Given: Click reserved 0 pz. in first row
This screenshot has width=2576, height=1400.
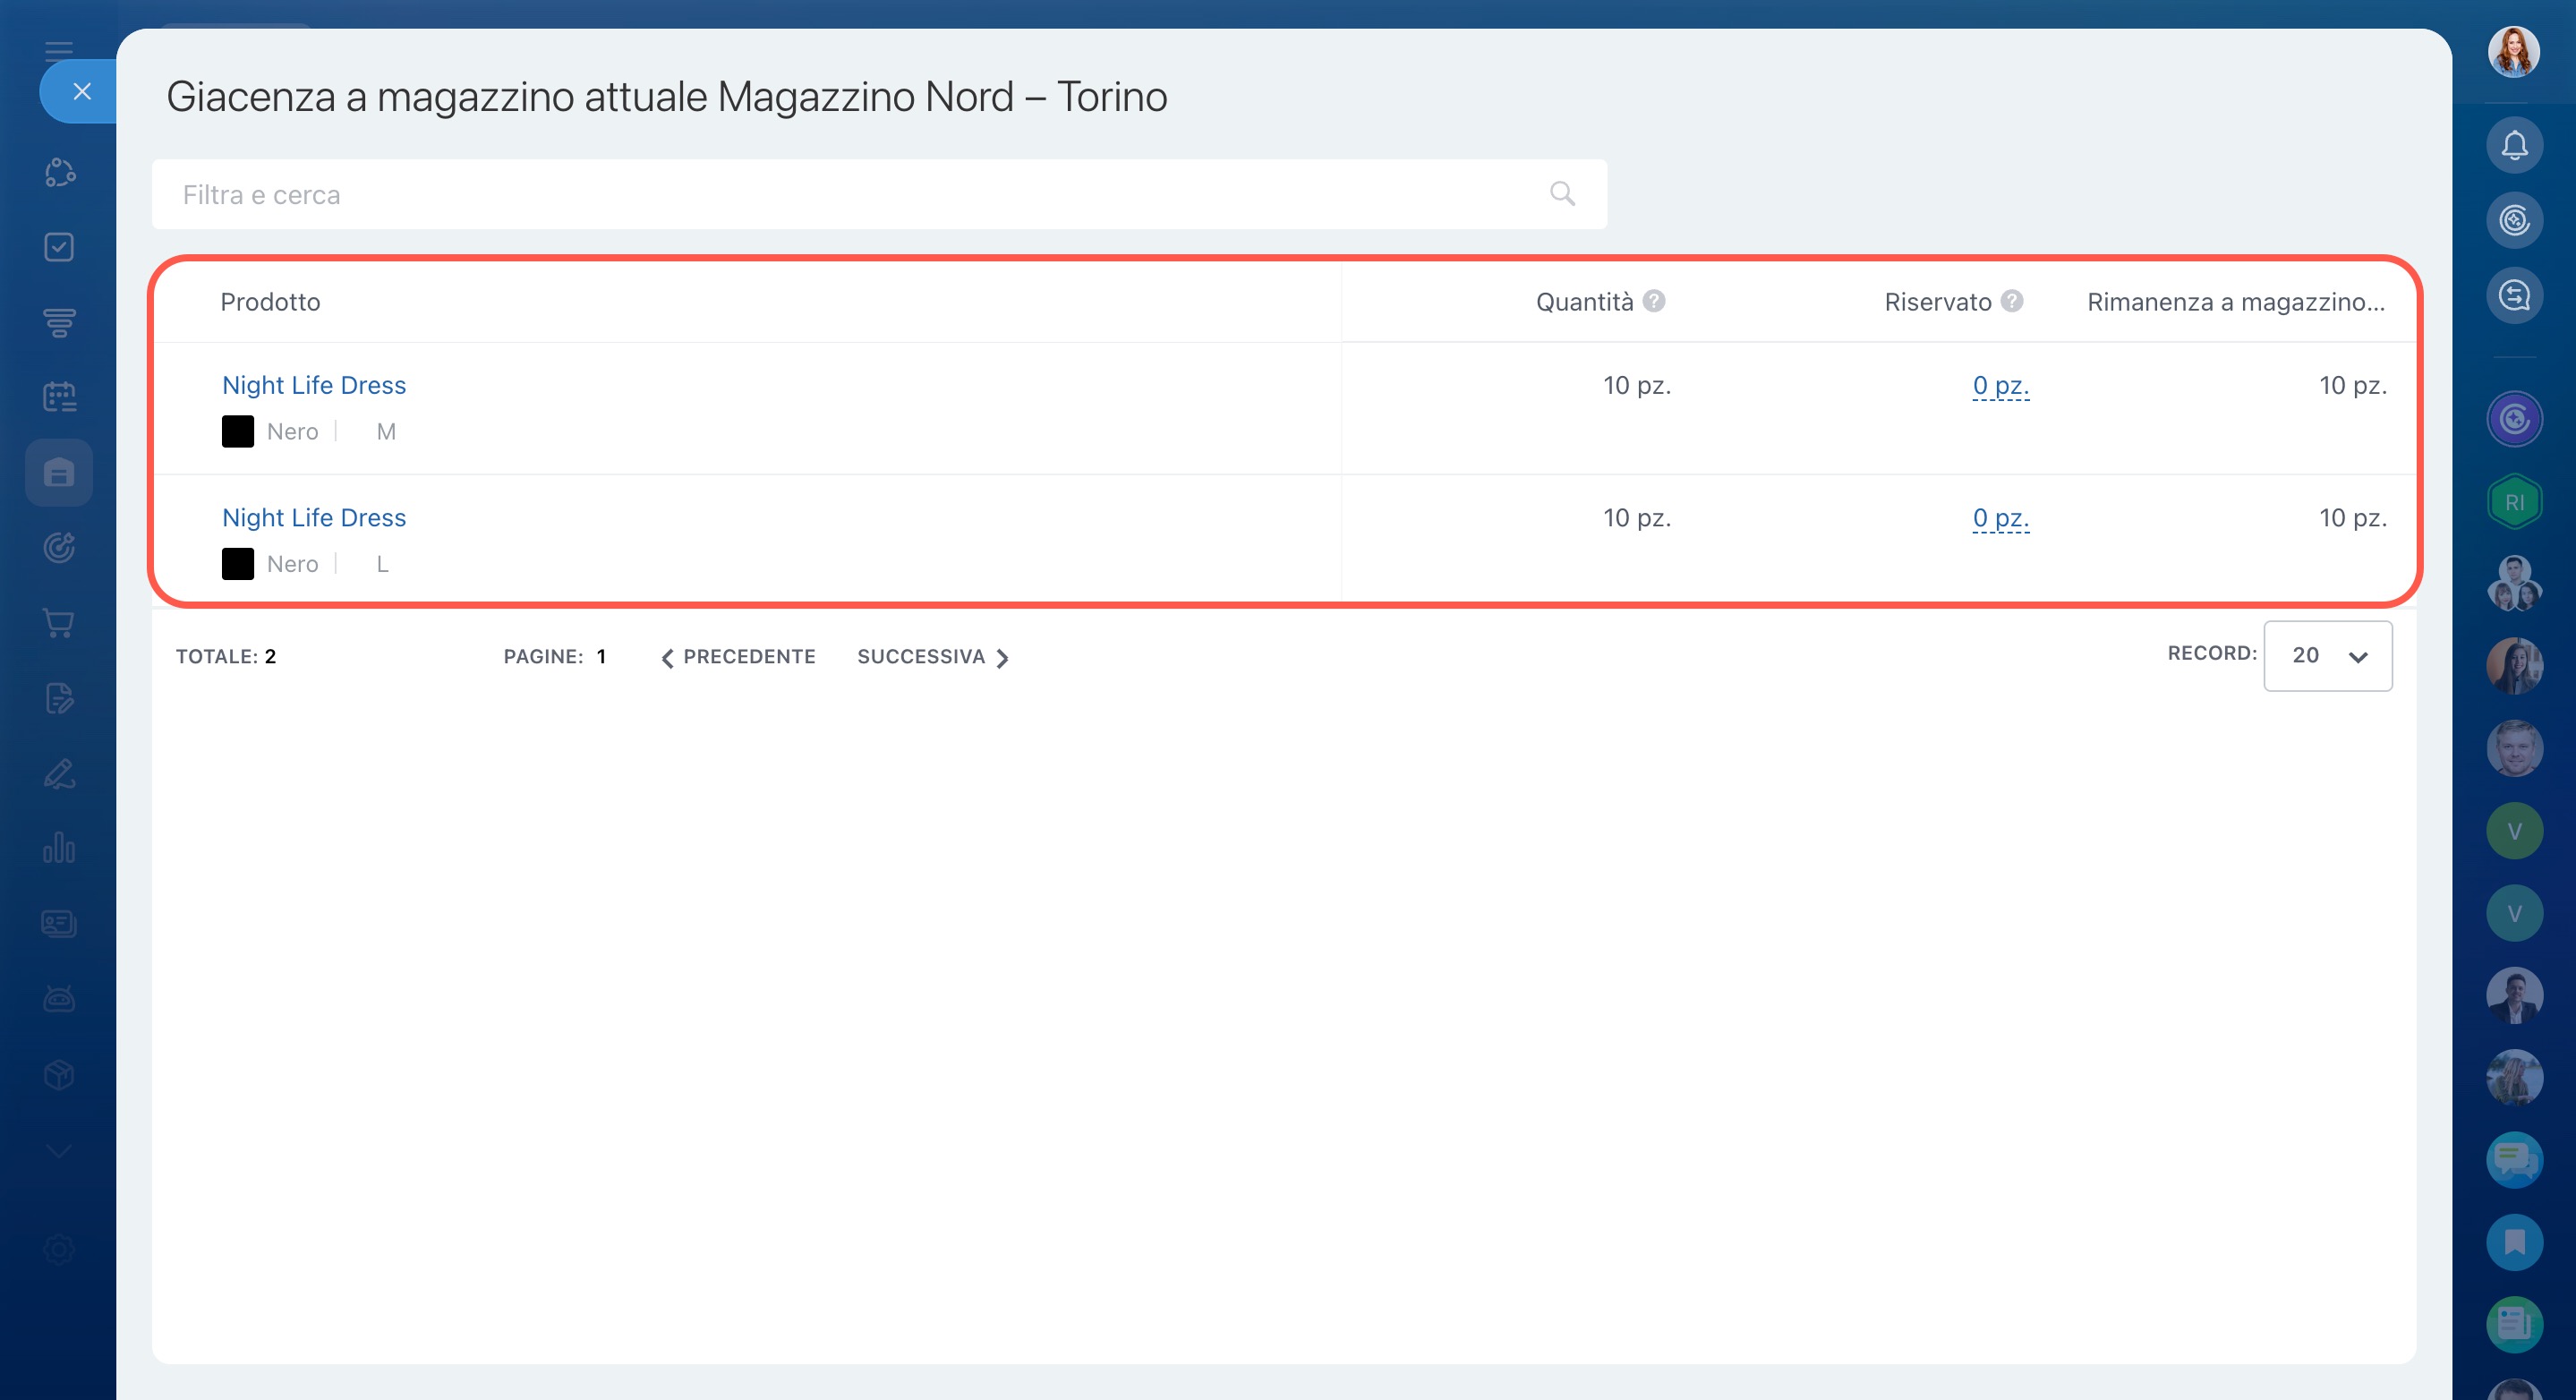Looking at the screenshot, I should pyautogui.click(x=2000, y=385).
